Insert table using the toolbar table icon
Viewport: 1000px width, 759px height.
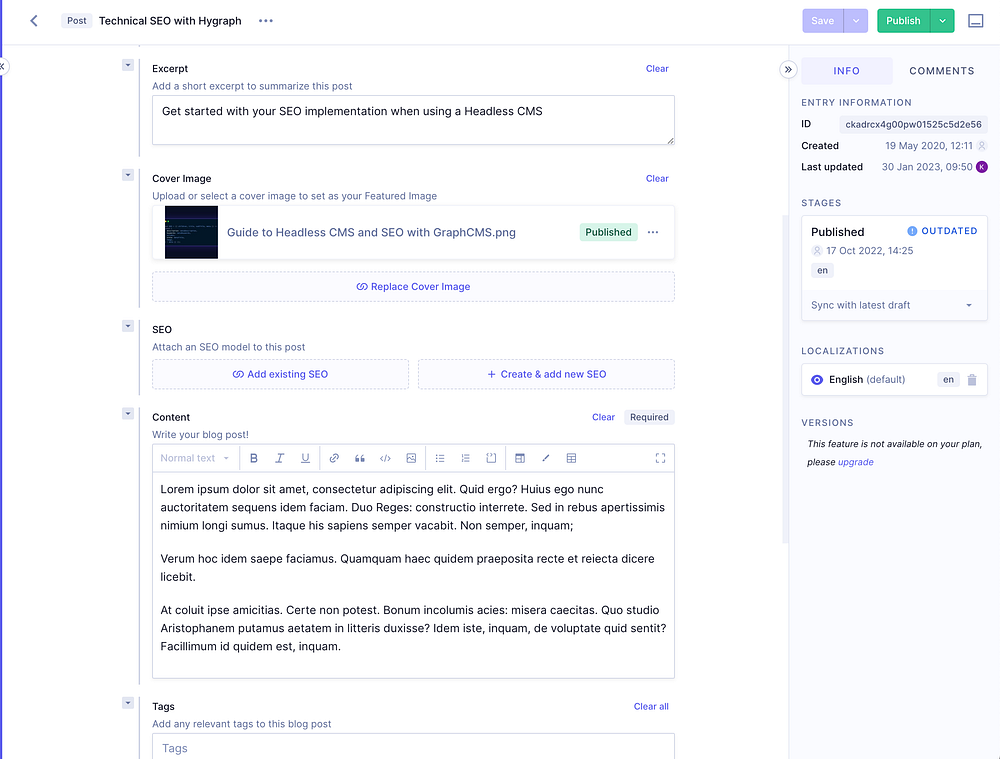click(571, 458)
